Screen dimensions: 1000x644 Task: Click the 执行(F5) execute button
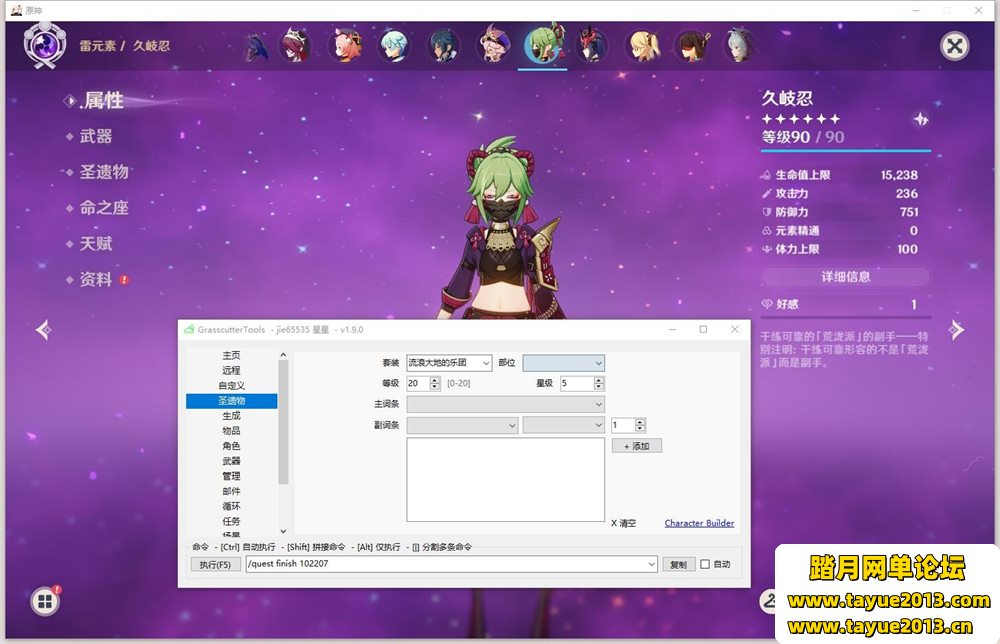[x=215, y=564]
